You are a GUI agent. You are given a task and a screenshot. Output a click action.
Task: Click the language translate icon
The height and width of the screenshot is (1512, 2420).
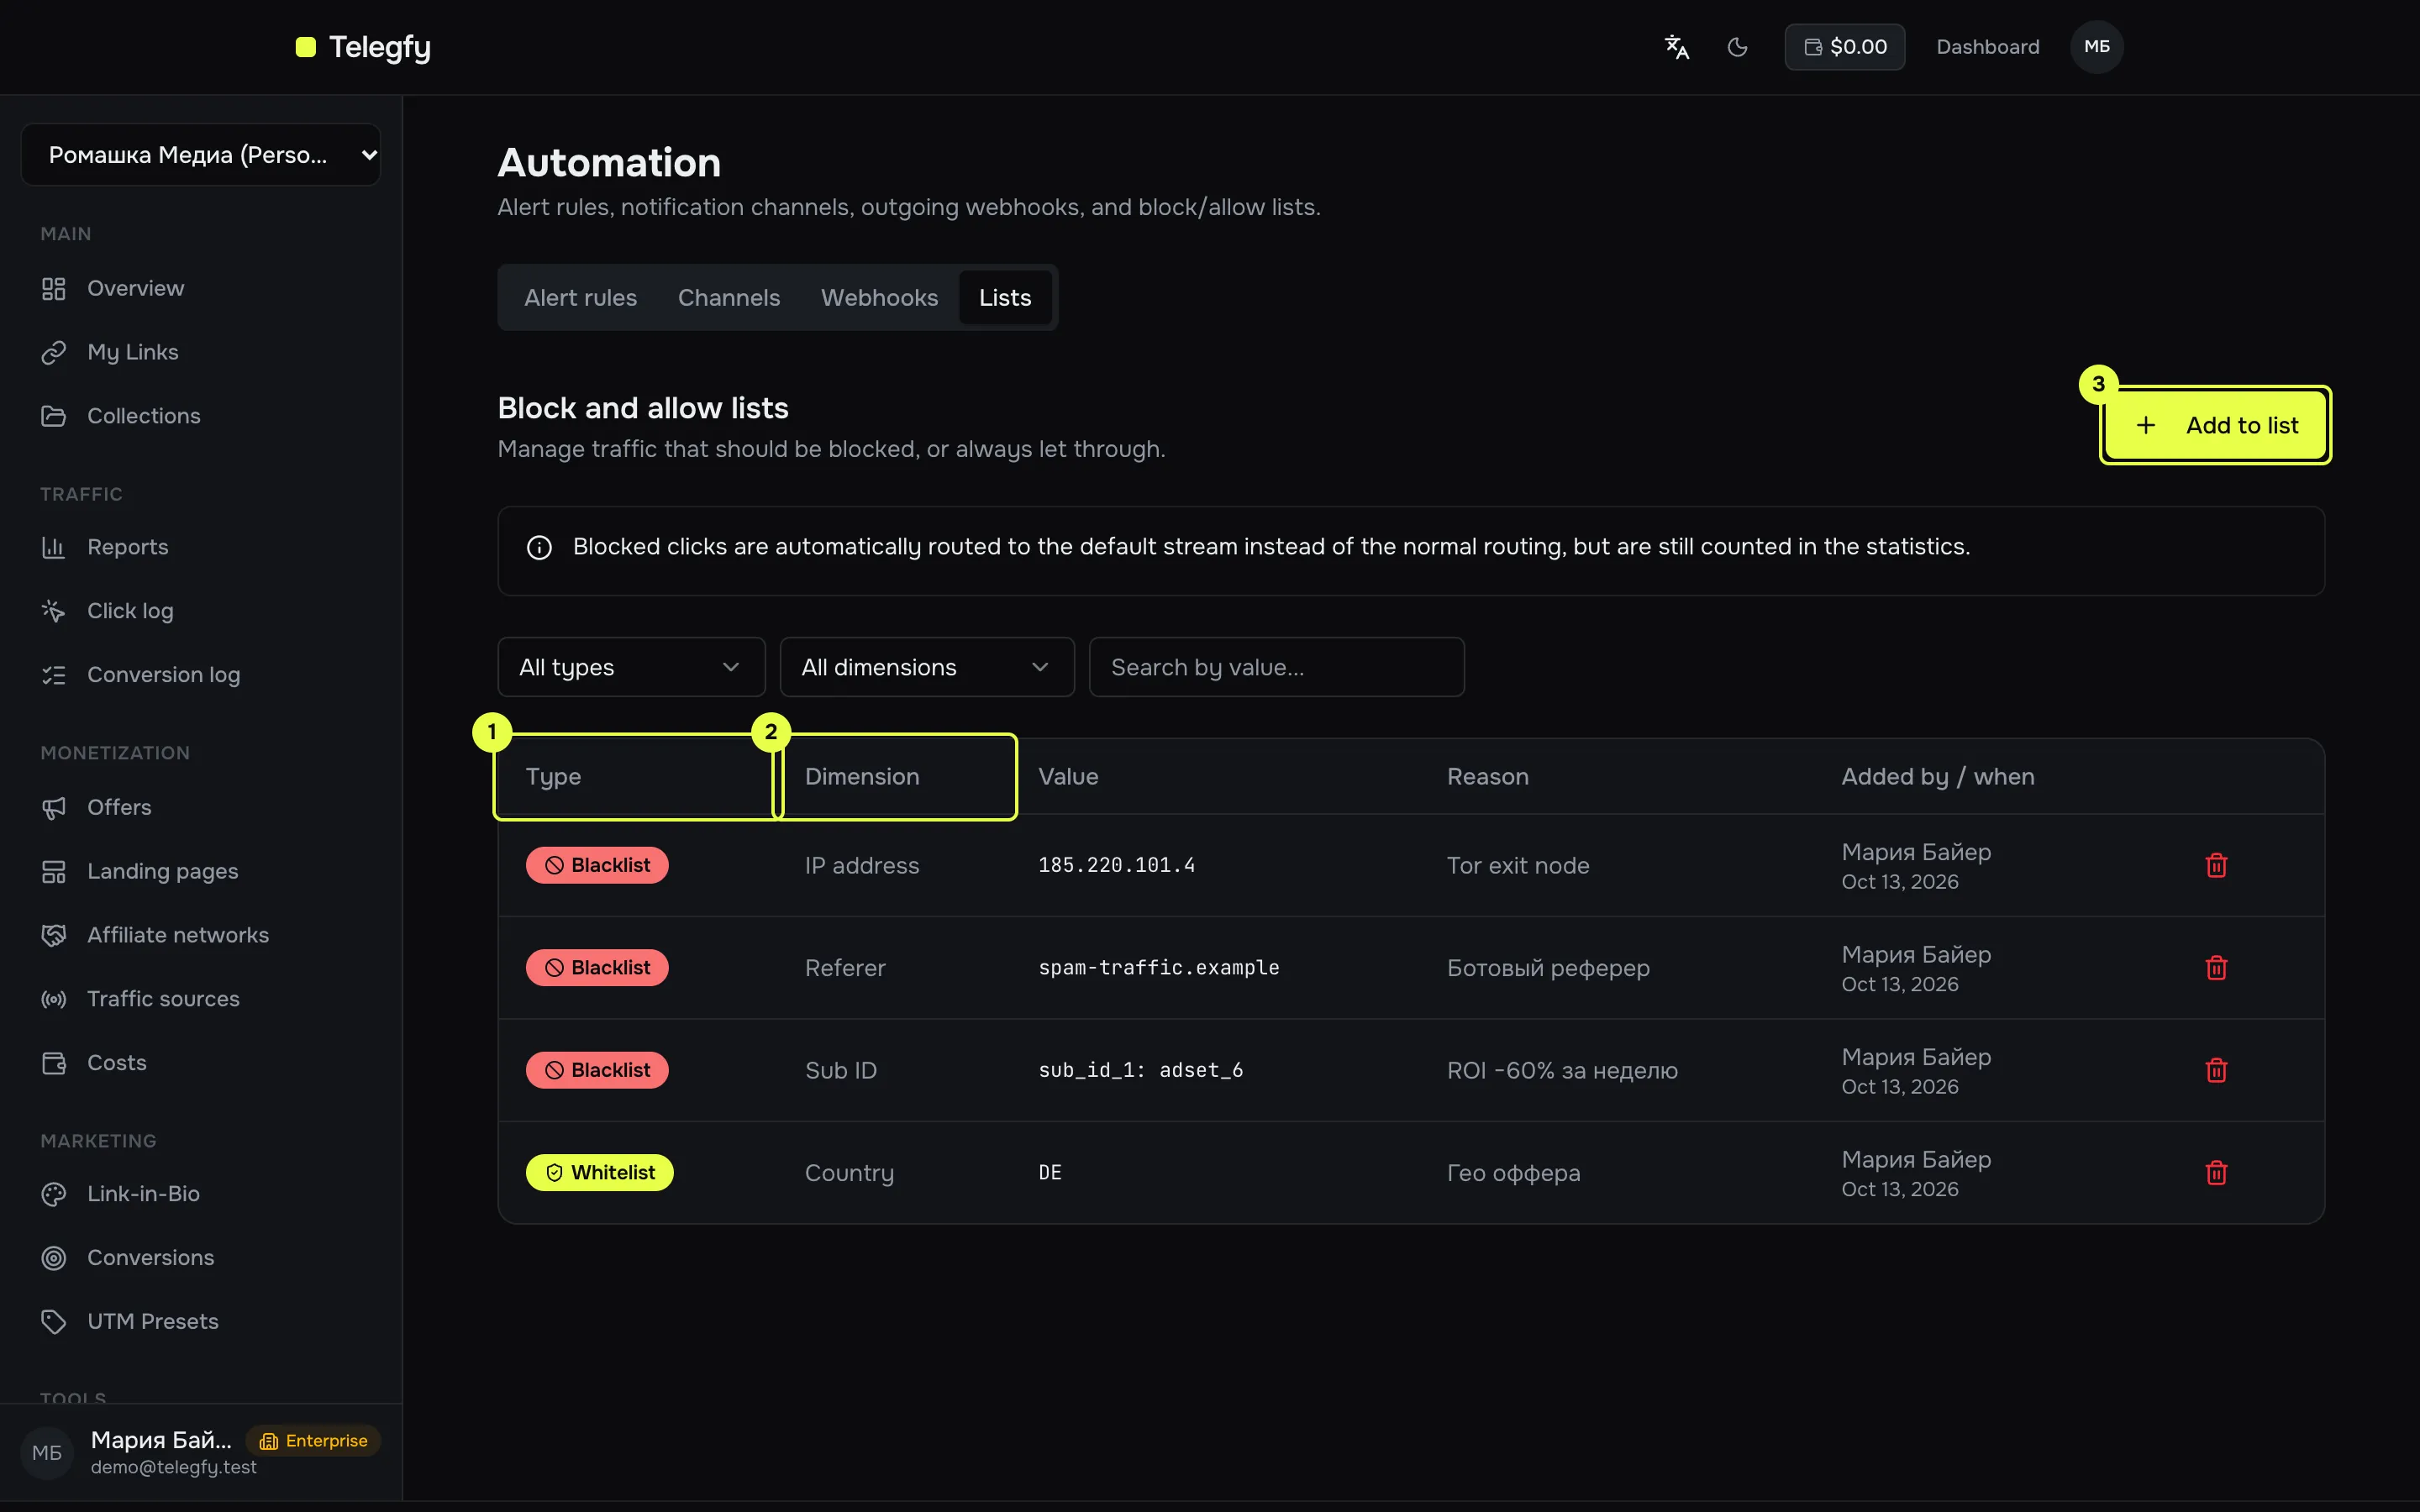1676,47
